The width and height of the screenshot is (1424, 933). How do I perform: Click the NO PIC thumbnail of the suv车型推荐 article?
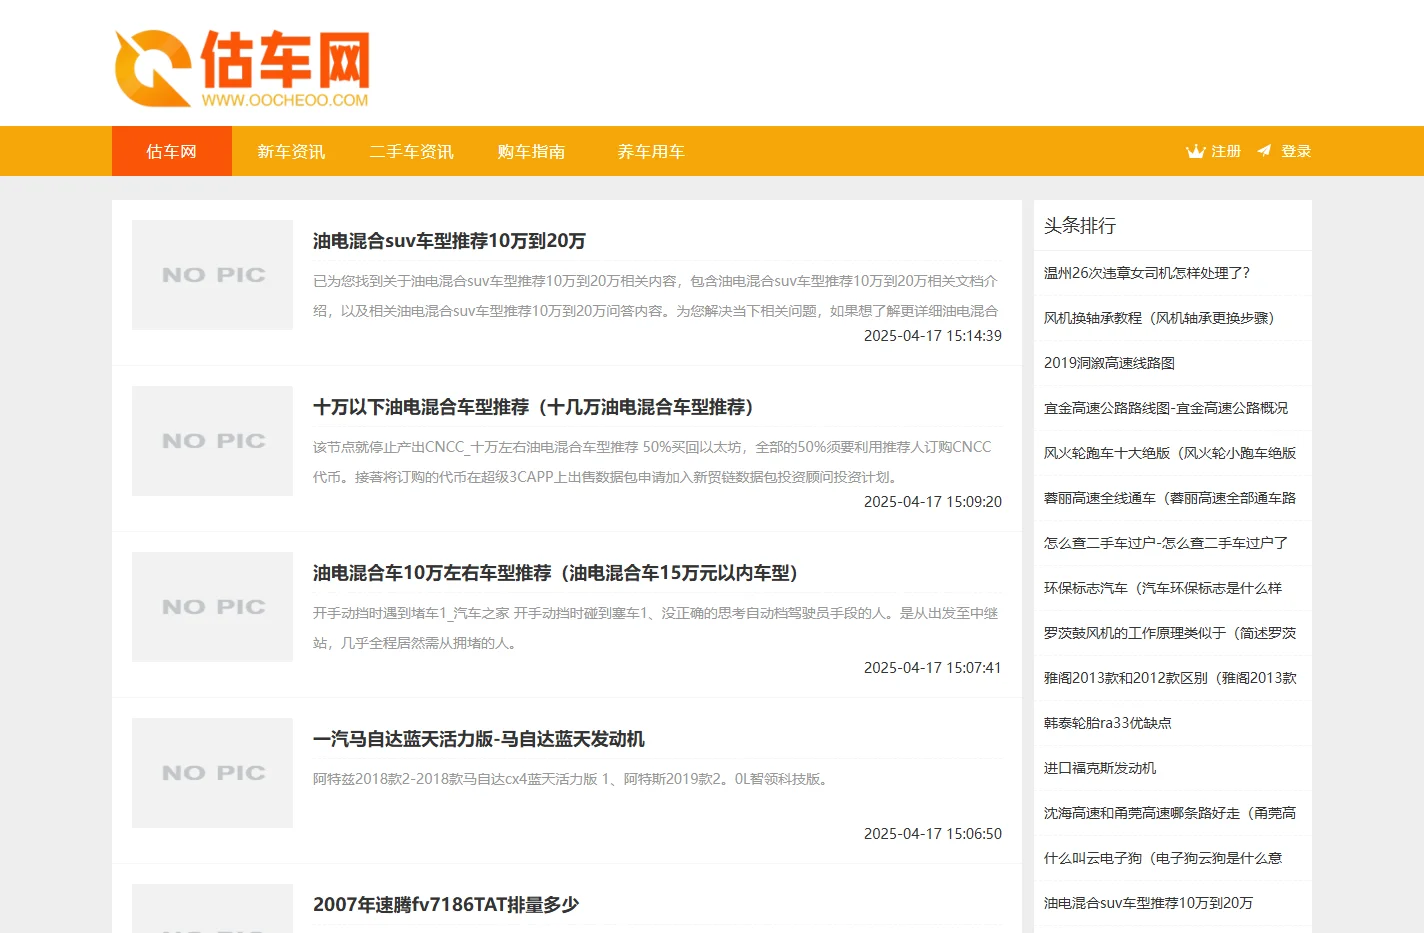tap(212, 275)
